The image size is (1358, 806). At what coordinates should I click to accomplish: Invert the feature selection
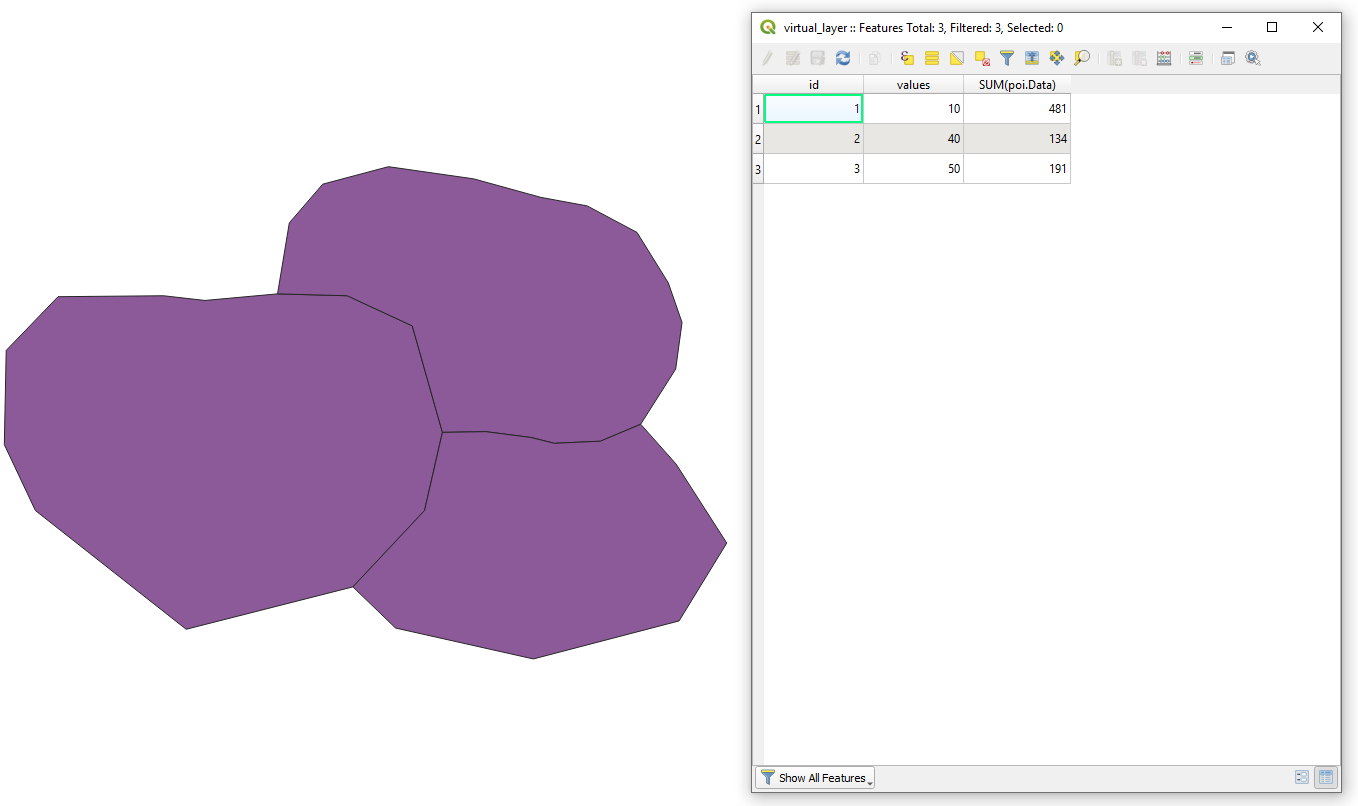[x=957, y=58]
